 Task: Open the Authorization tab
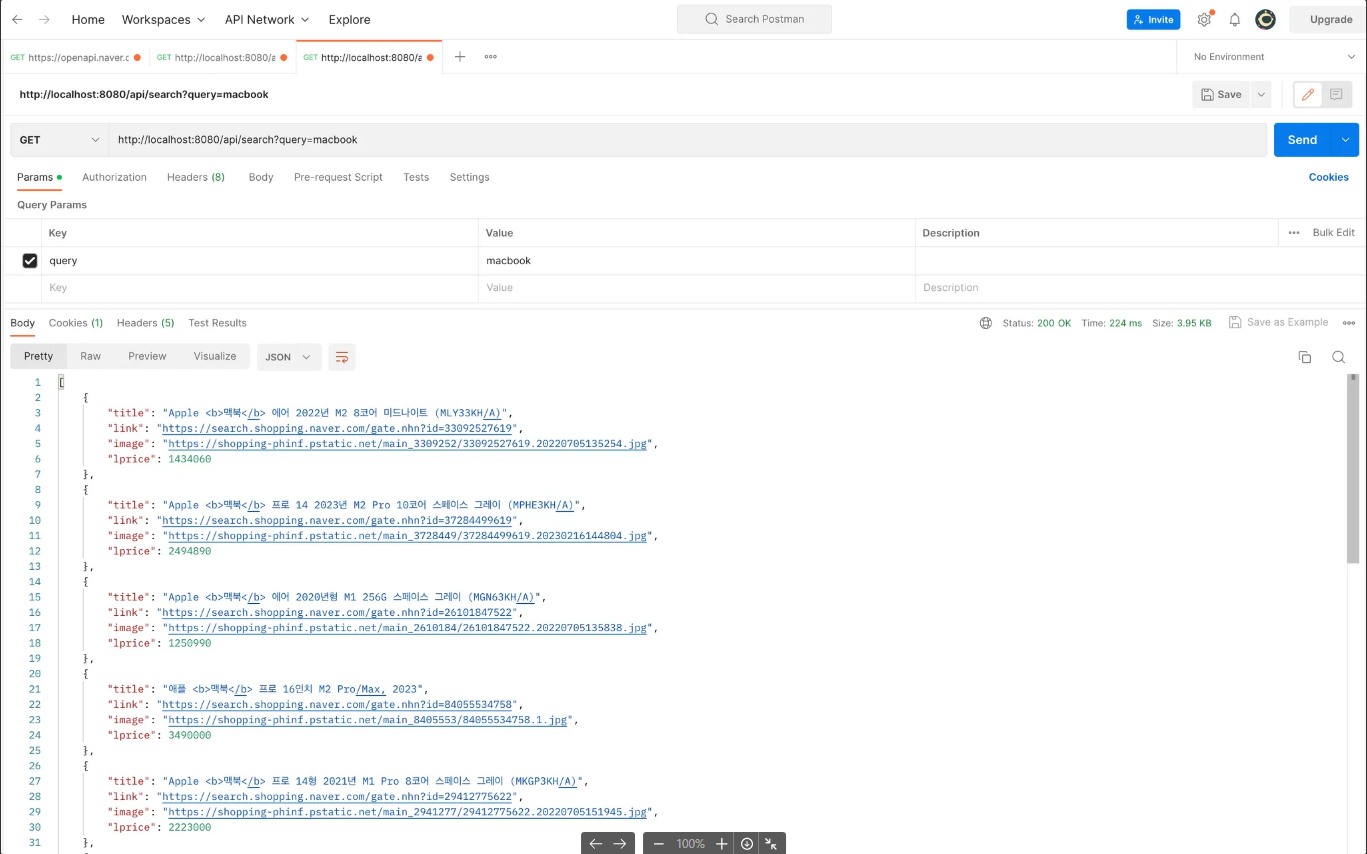(114, 177)
